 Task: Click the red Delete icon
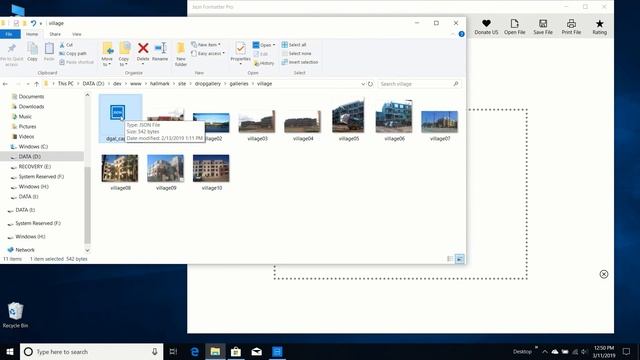143,48
